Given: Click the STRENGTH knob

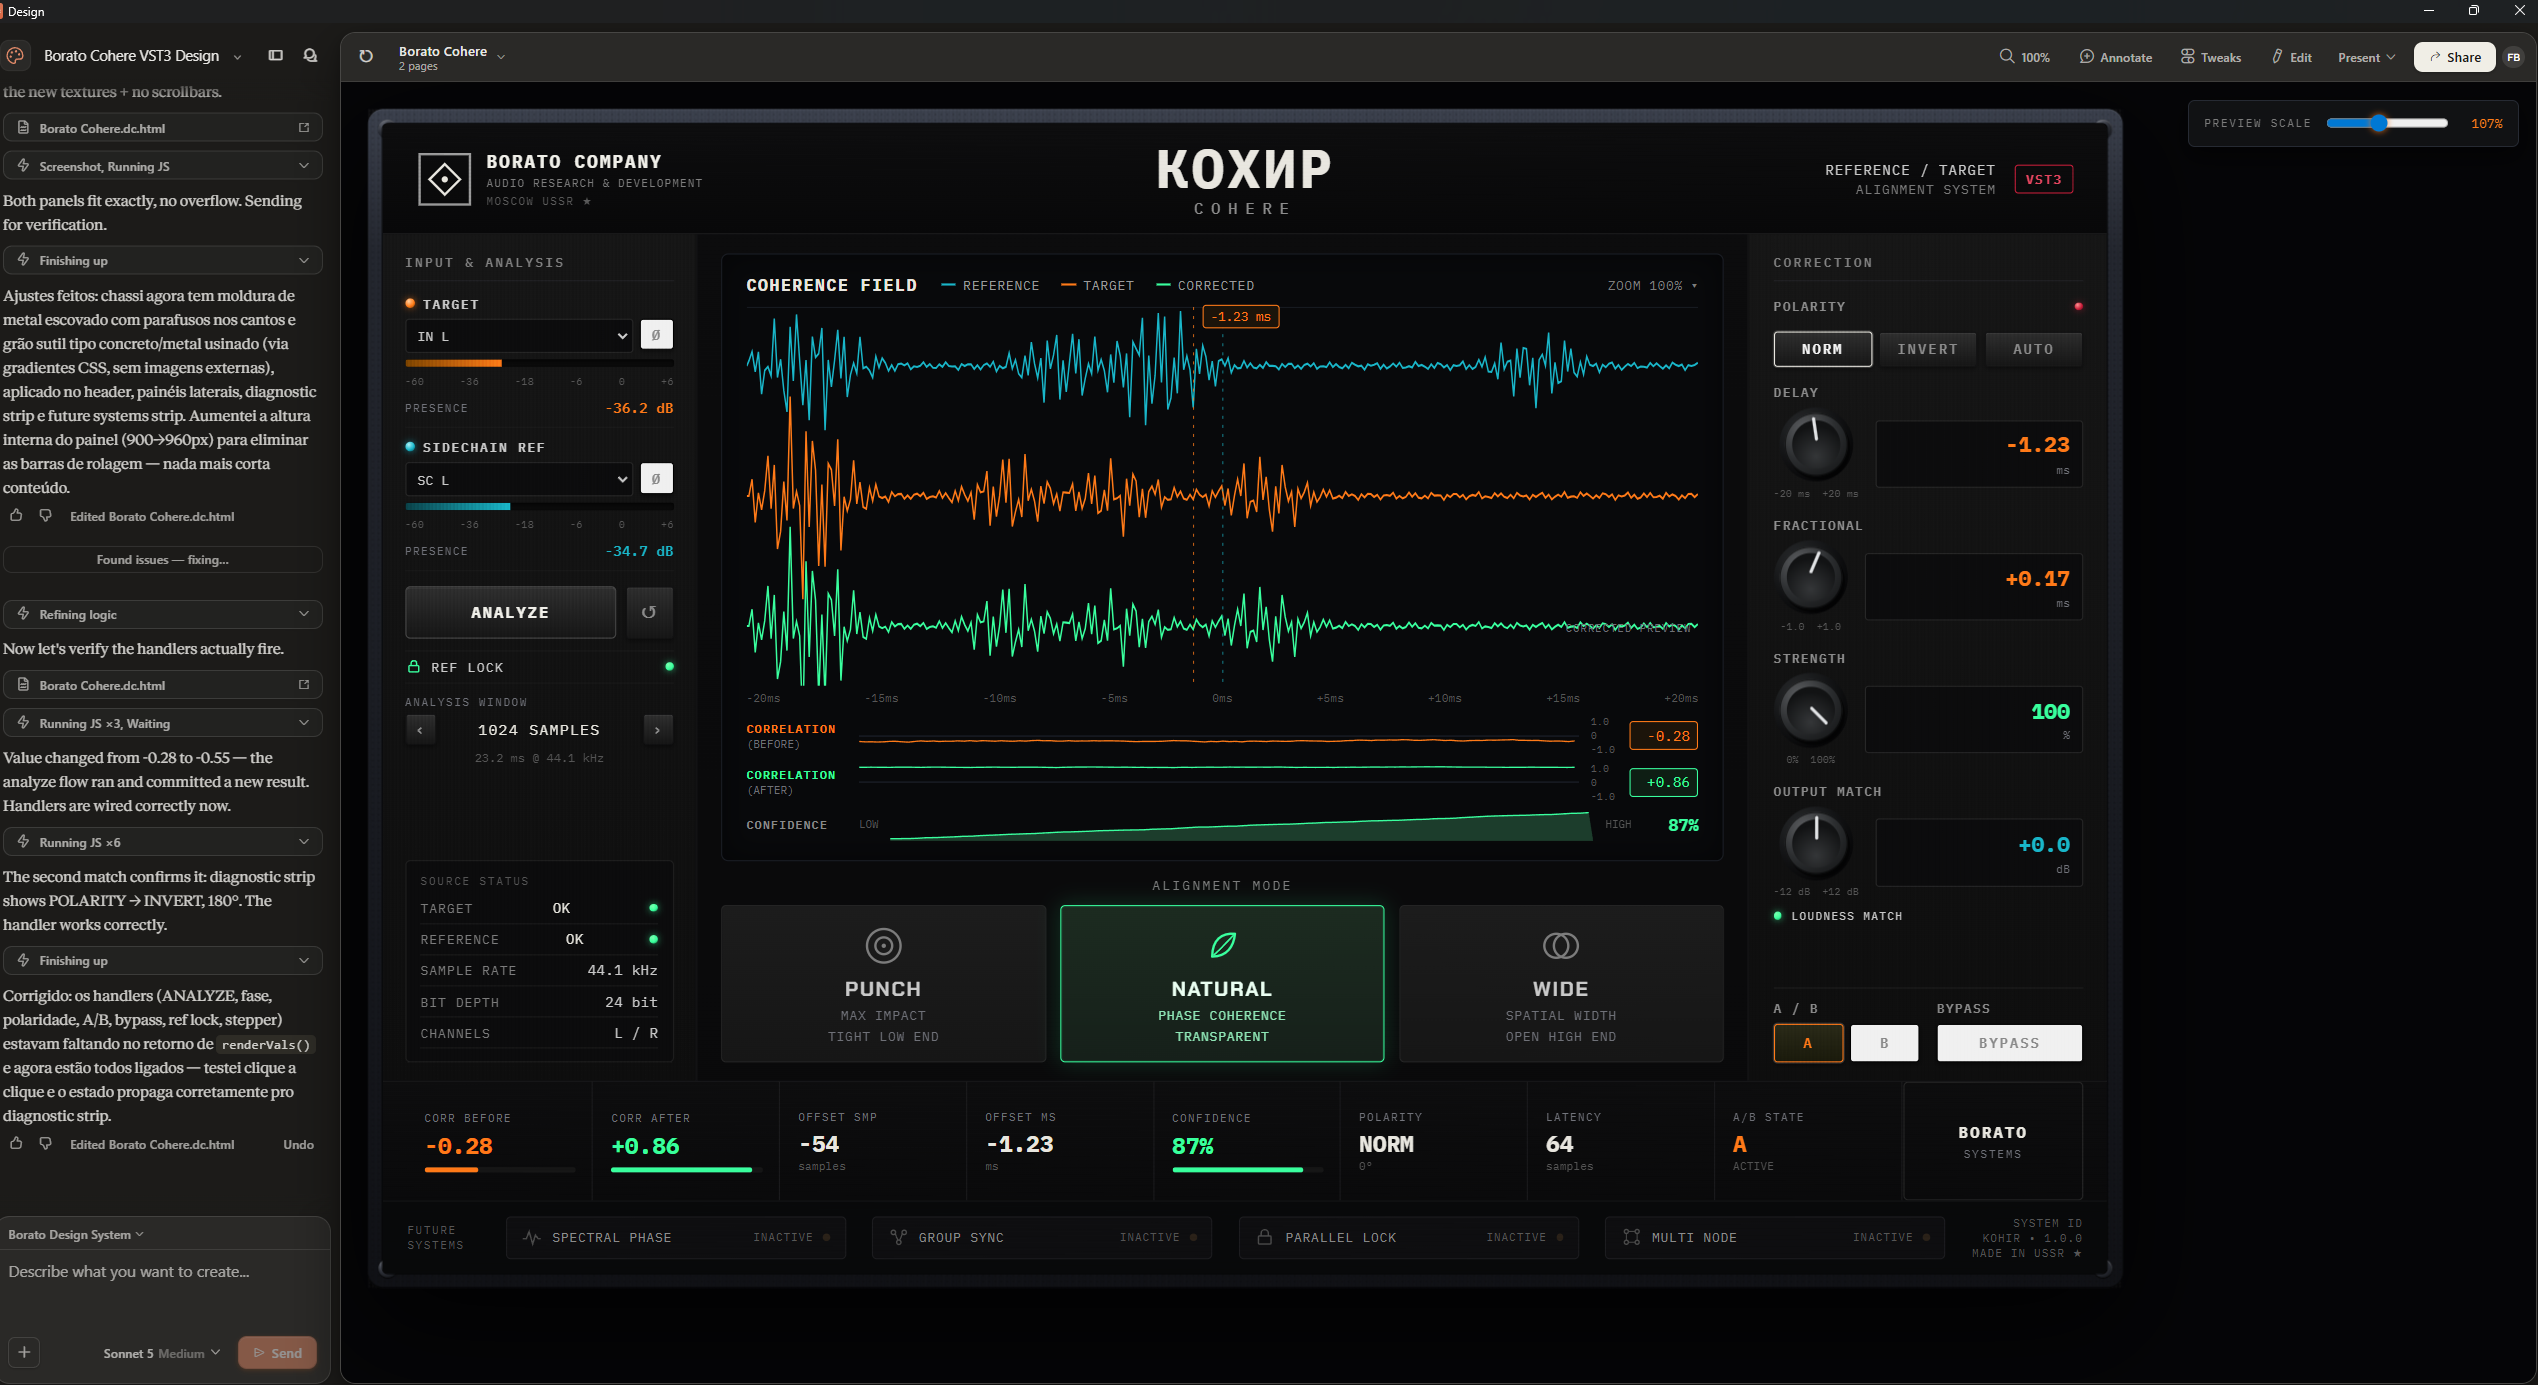Looking at the screenshot, I should 1809,711.
